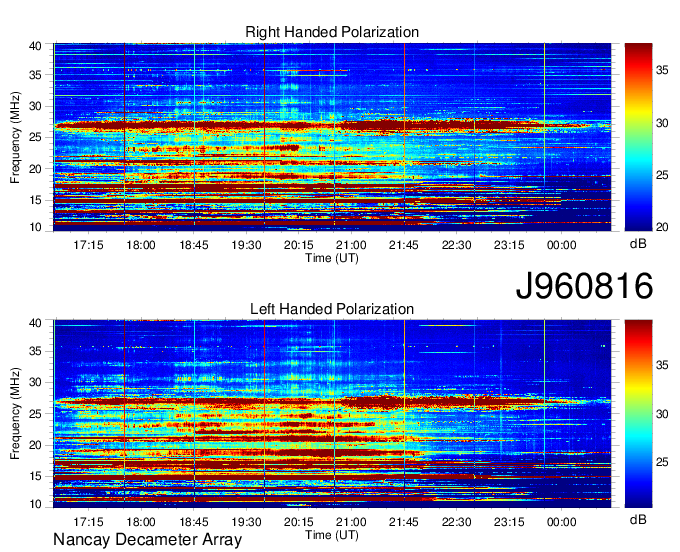Viewport: 680px width, 552px height.
Task: Click the 30 MHz tick label on upper plot
Action: tap(35, 106)
